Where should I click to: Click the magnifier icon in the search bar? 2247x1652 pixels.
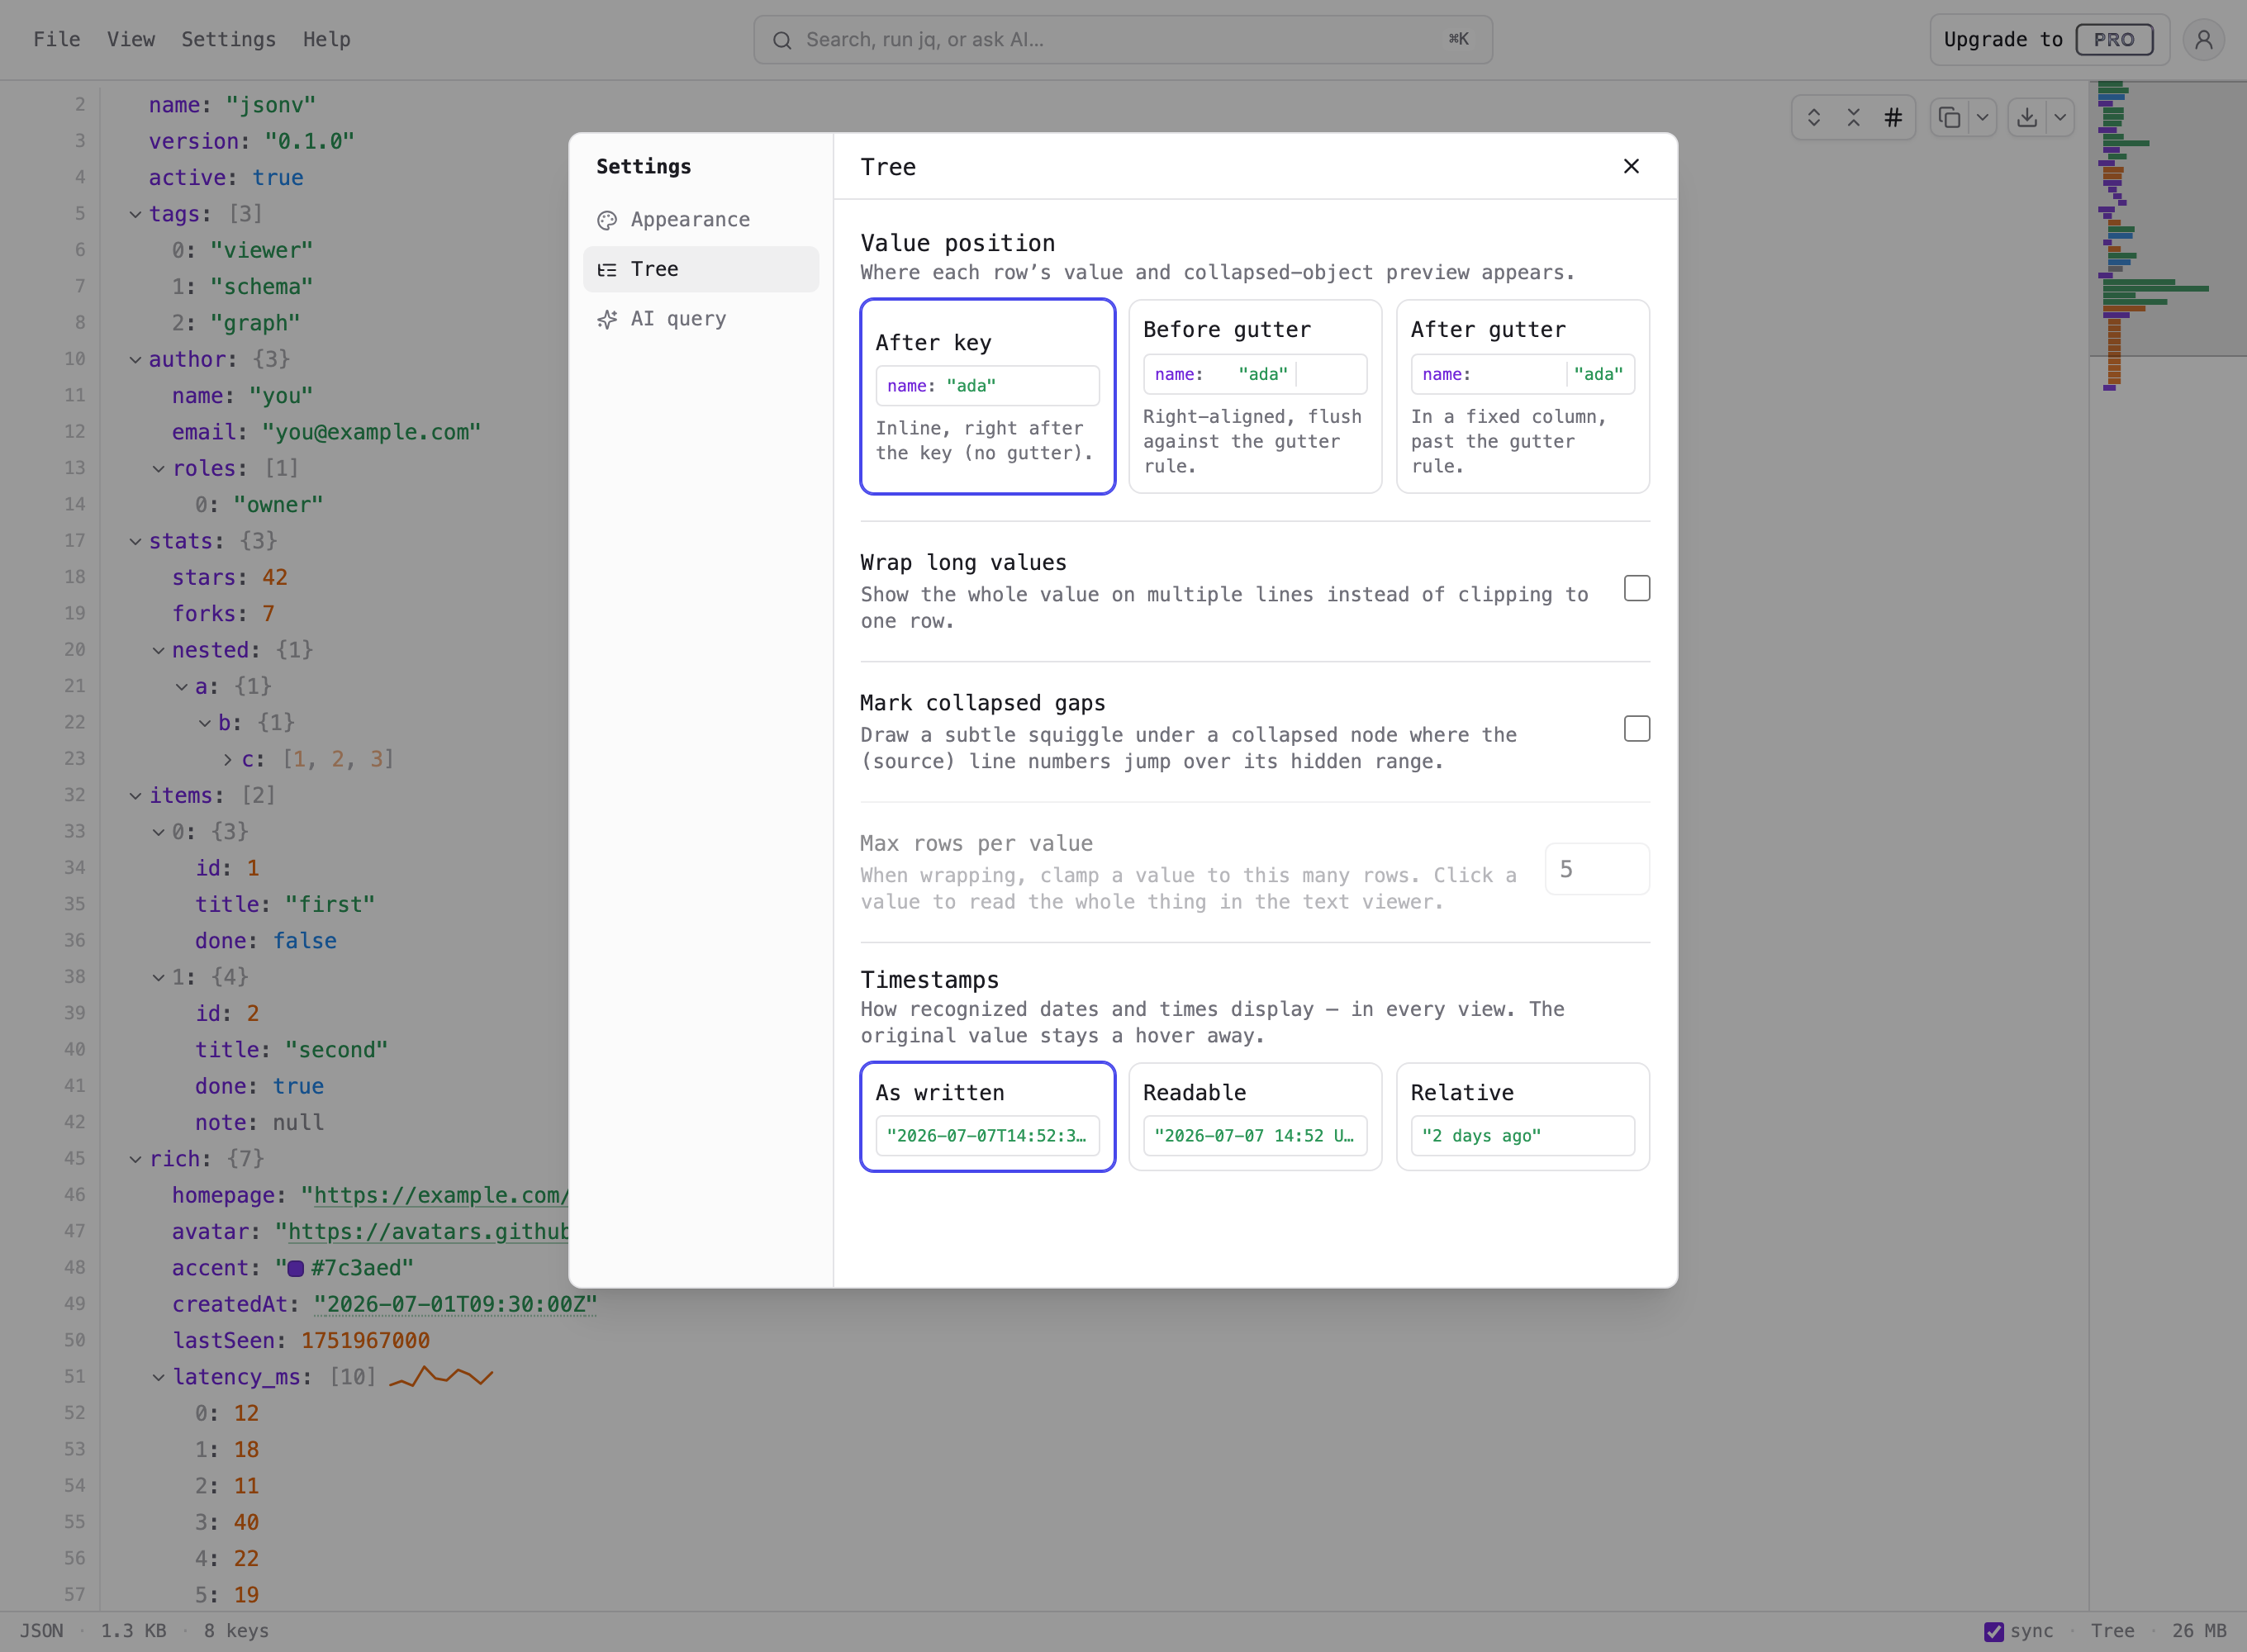point(783,40)
